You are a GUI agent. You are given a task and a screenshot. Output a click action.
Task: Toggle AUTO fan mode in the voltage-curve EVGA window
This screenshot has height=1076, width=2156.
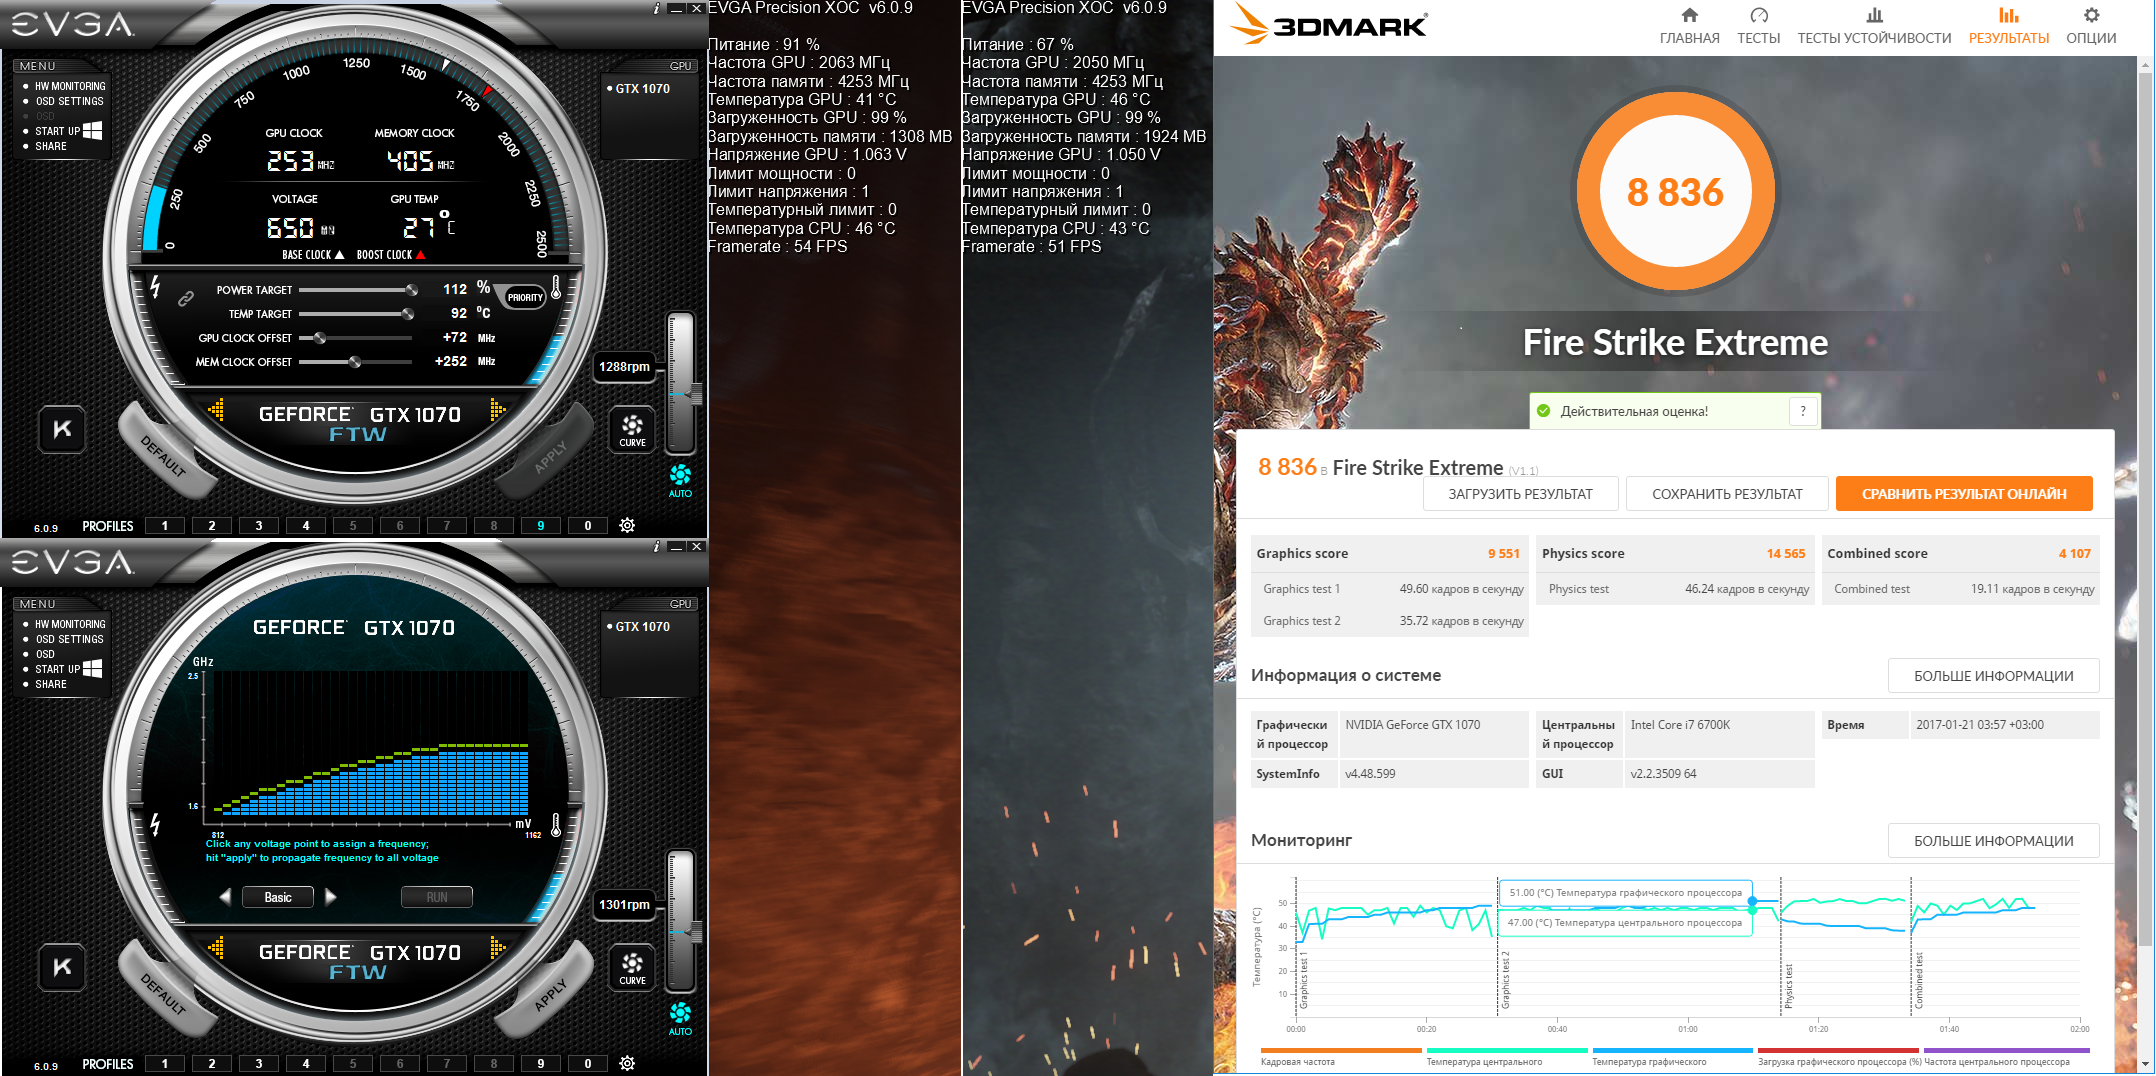[x=680, y=1018]
